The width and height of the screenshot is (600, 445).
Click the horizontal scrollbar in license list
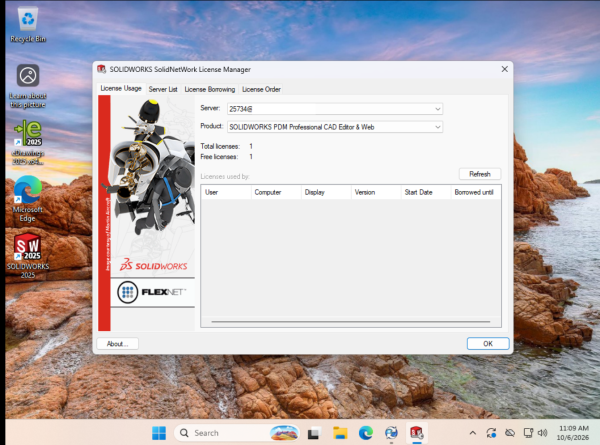(351, 322)
